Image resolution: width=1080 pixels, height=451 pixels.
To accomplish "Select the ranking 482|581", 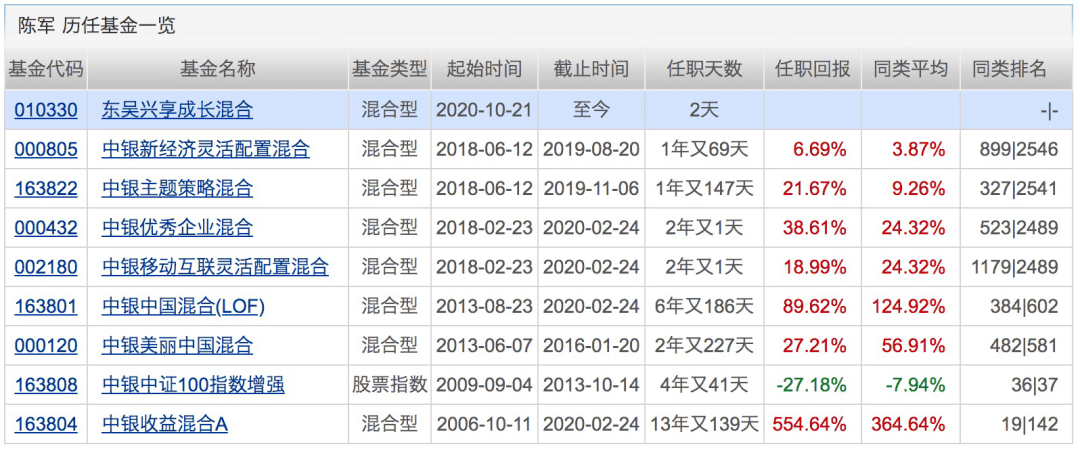I will [x=1023, y=345].
